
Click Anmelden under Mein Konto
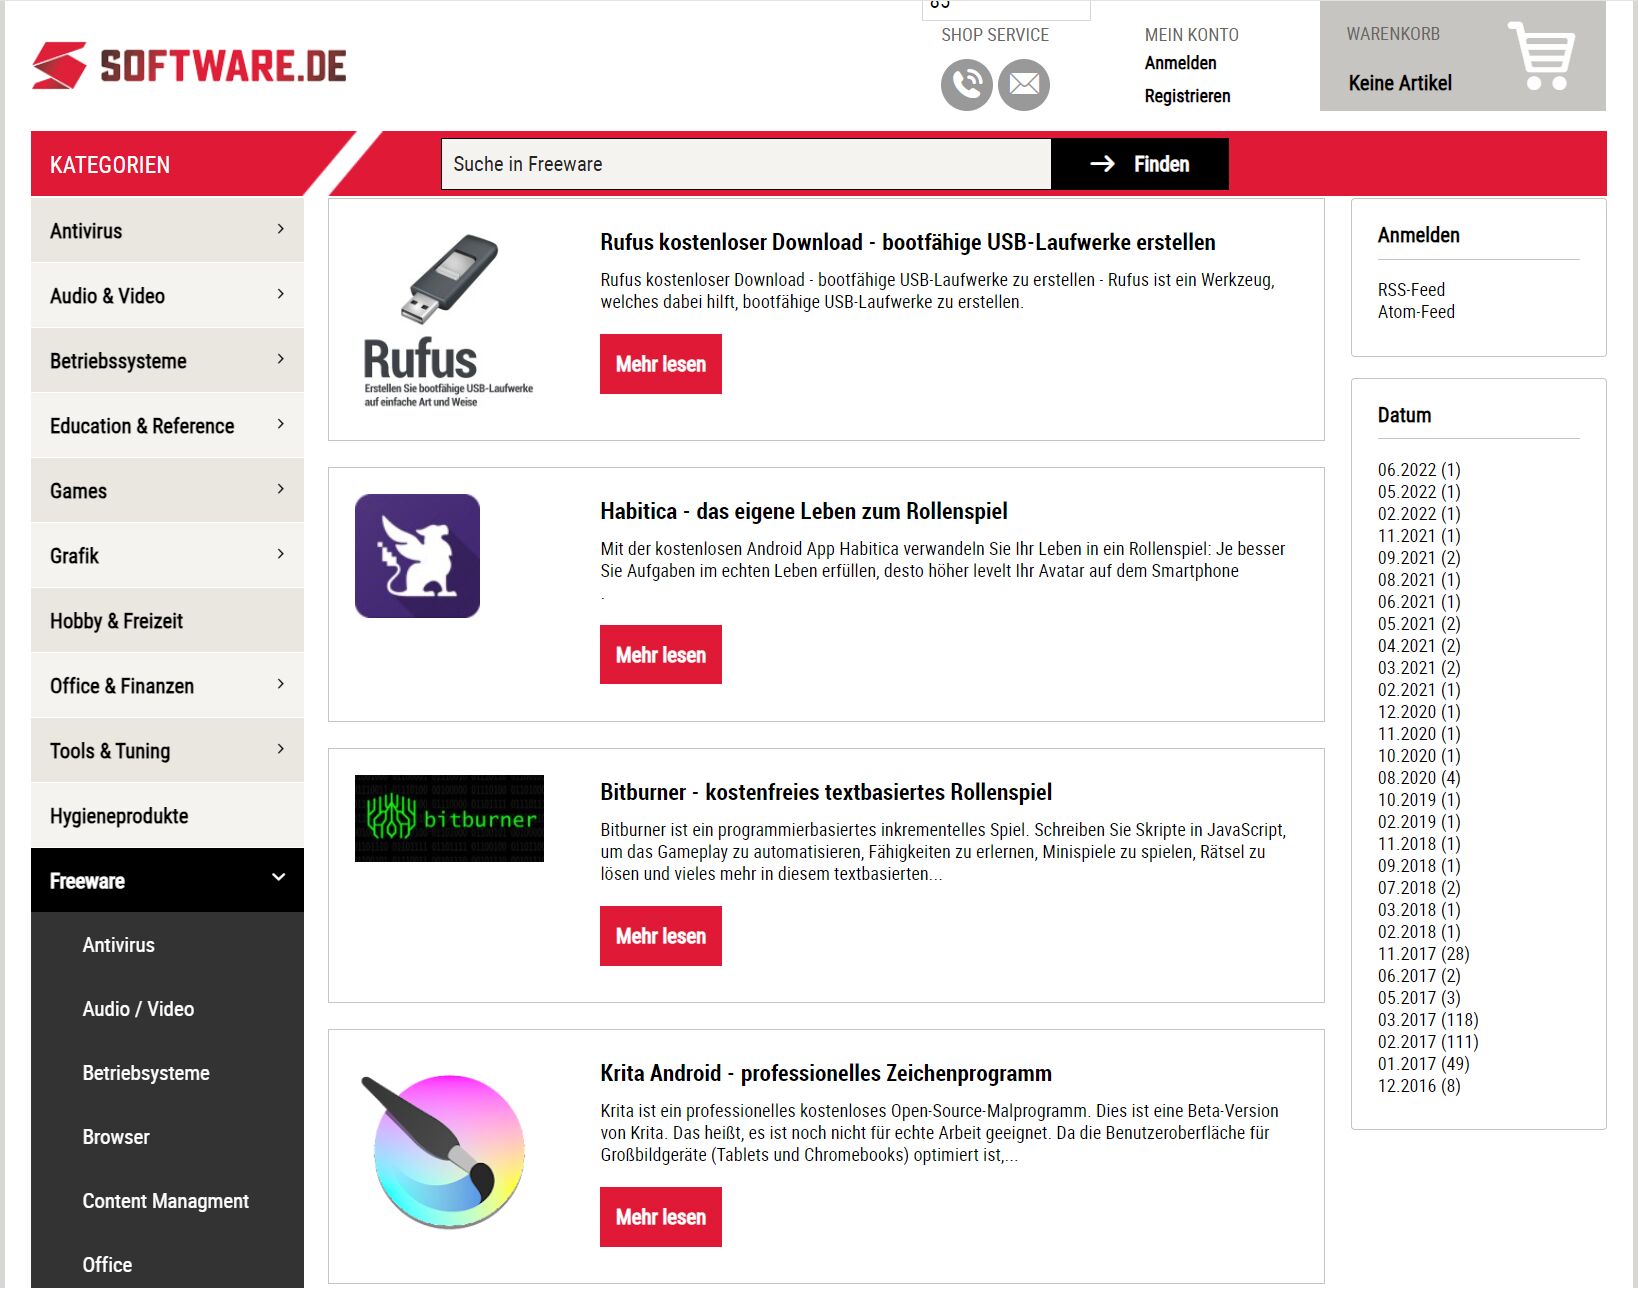pyautogui.click(x=1180, y=63)
